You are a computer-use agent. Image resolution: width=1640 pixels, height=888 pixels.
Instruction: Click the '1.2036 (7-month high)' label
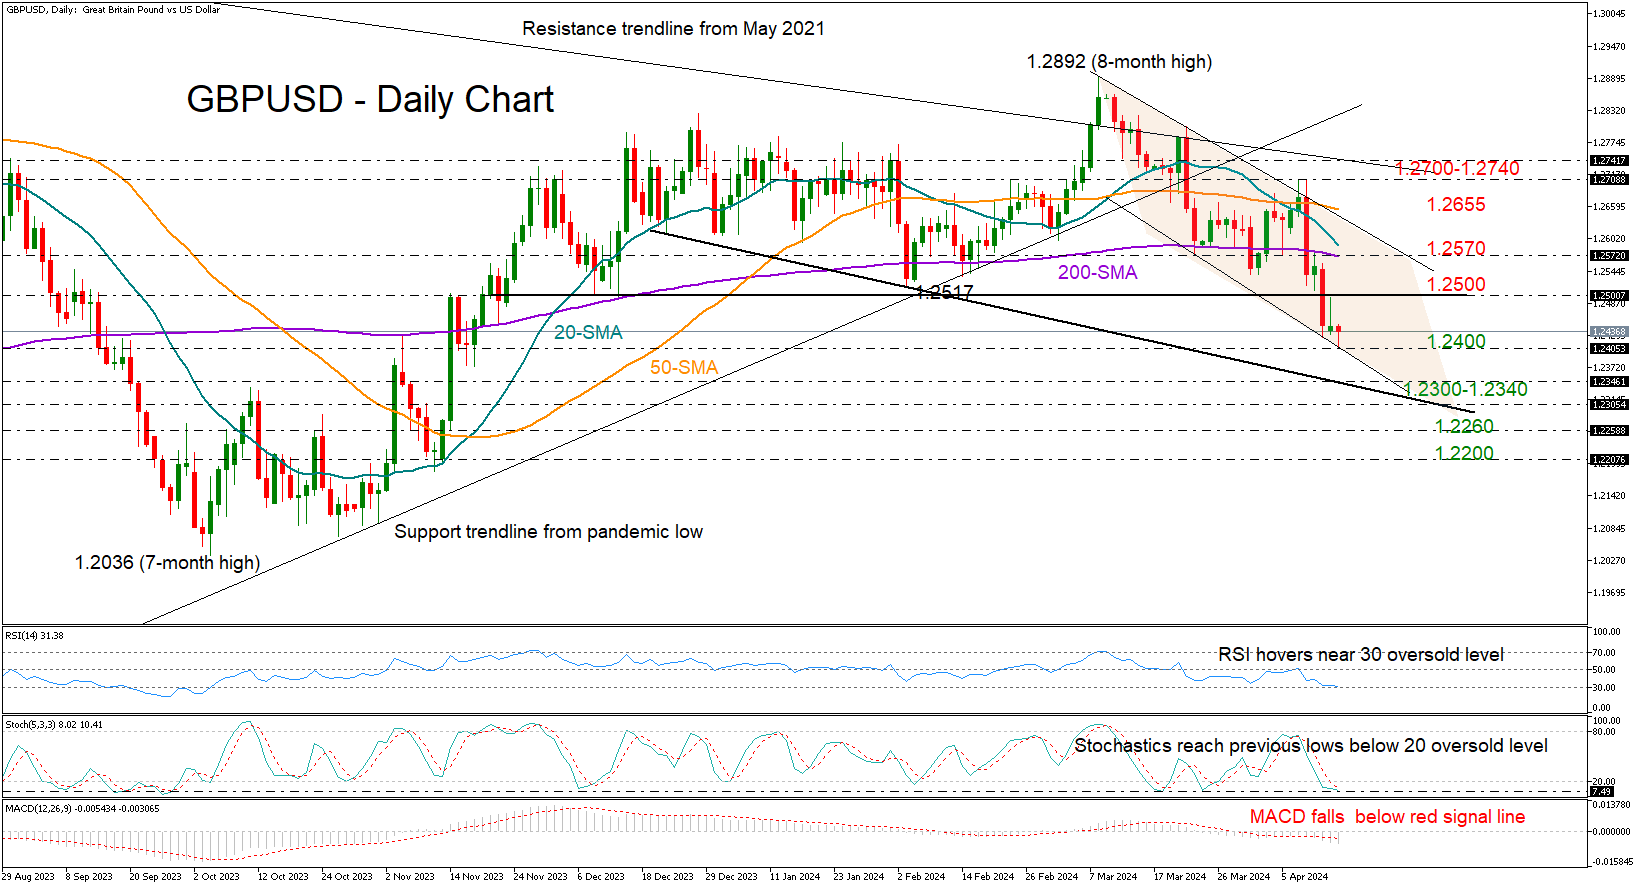[x=167, y=562]
